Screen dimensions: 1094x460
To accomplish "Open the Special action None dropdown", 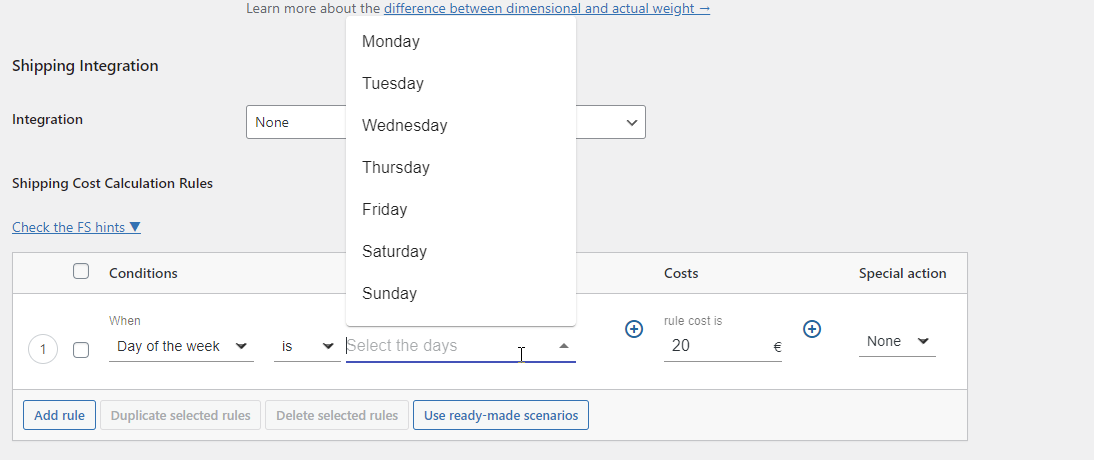I will point(897,341).
